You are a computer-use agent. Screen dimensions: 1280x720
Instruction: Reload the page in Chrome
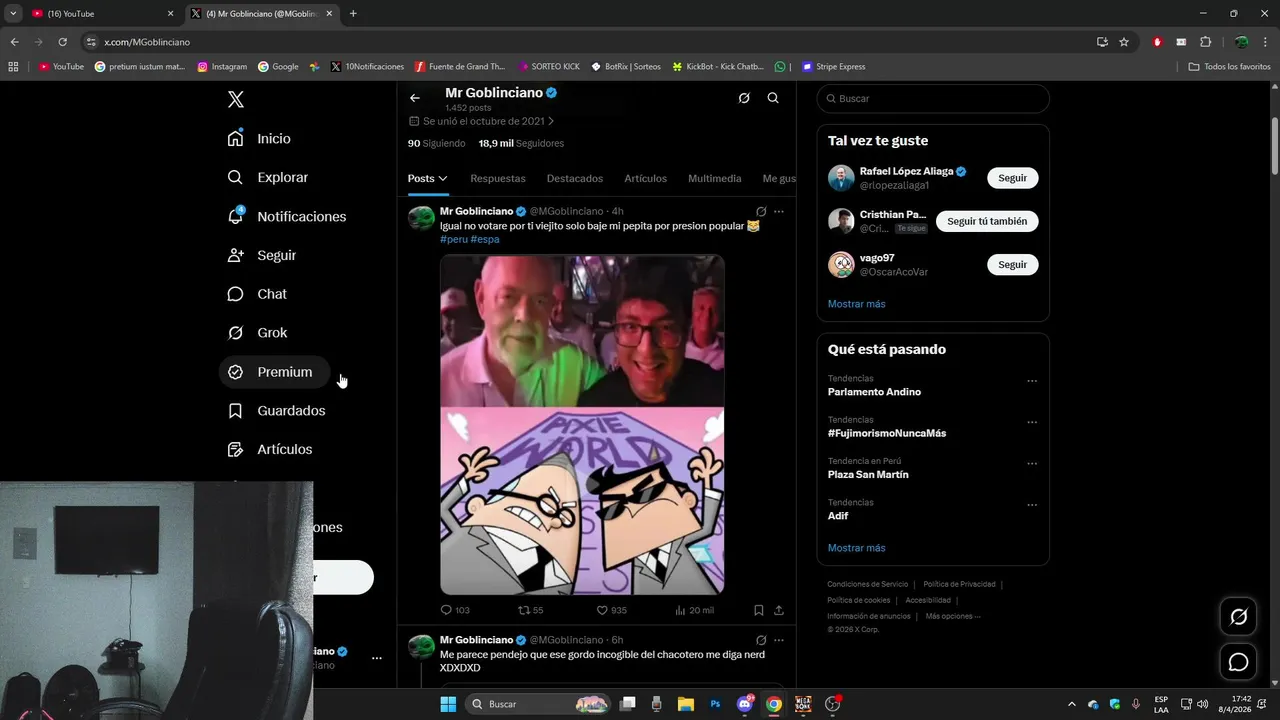click(x=62, y=42)
